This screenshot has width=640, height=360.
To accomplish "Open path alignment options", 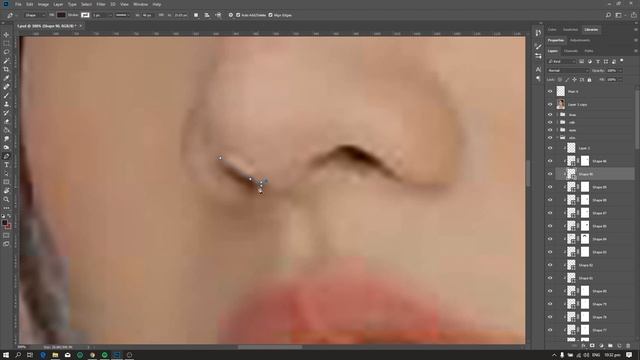I will (x=207, y=15).
